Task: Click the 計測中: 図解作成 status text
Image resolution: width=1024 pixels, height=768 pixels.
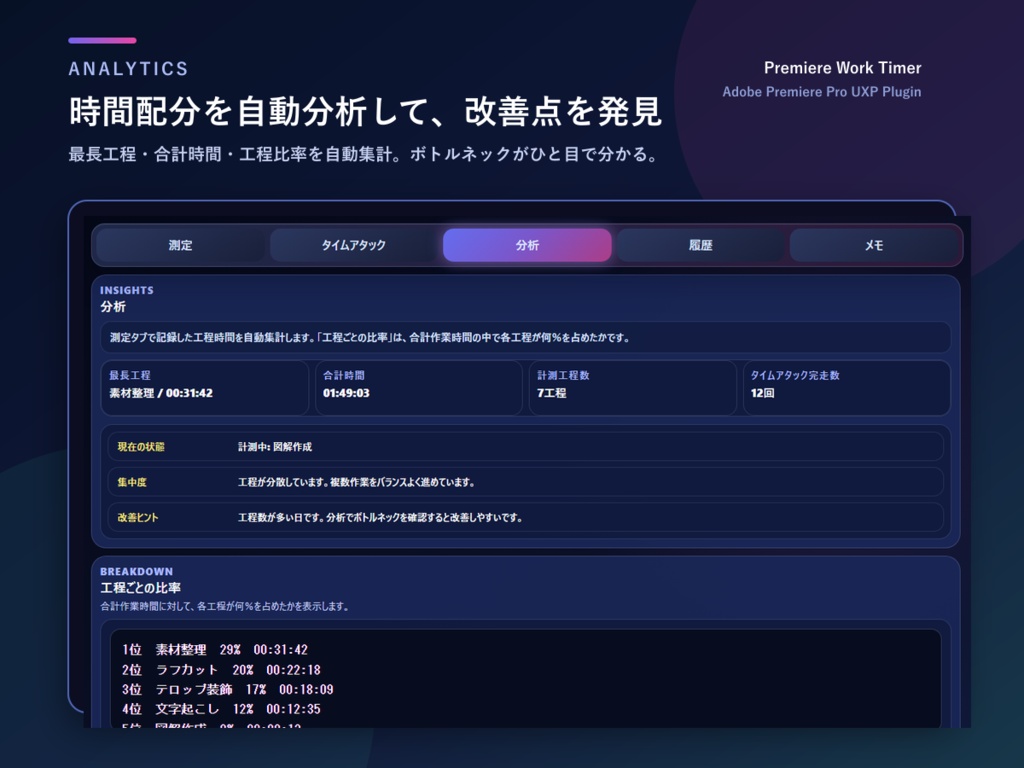Action: [275, 447]
